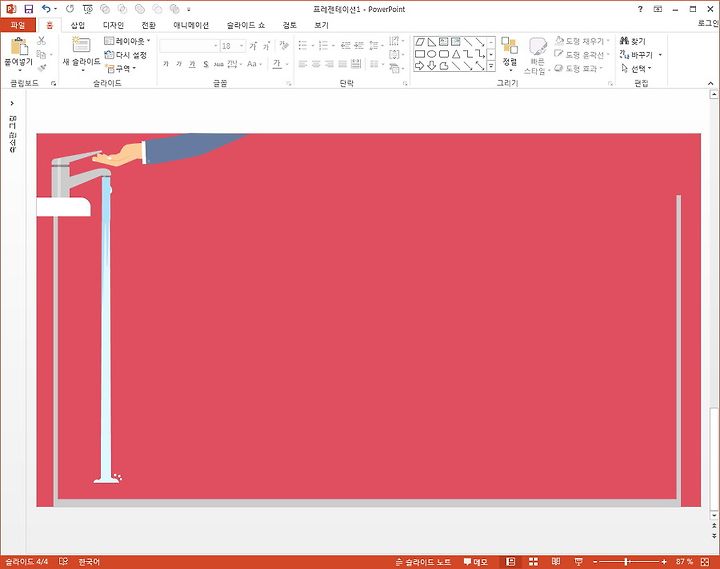Save the presentation from quick access toolbar
Screen dimensions: 720x569
(28, 9)
